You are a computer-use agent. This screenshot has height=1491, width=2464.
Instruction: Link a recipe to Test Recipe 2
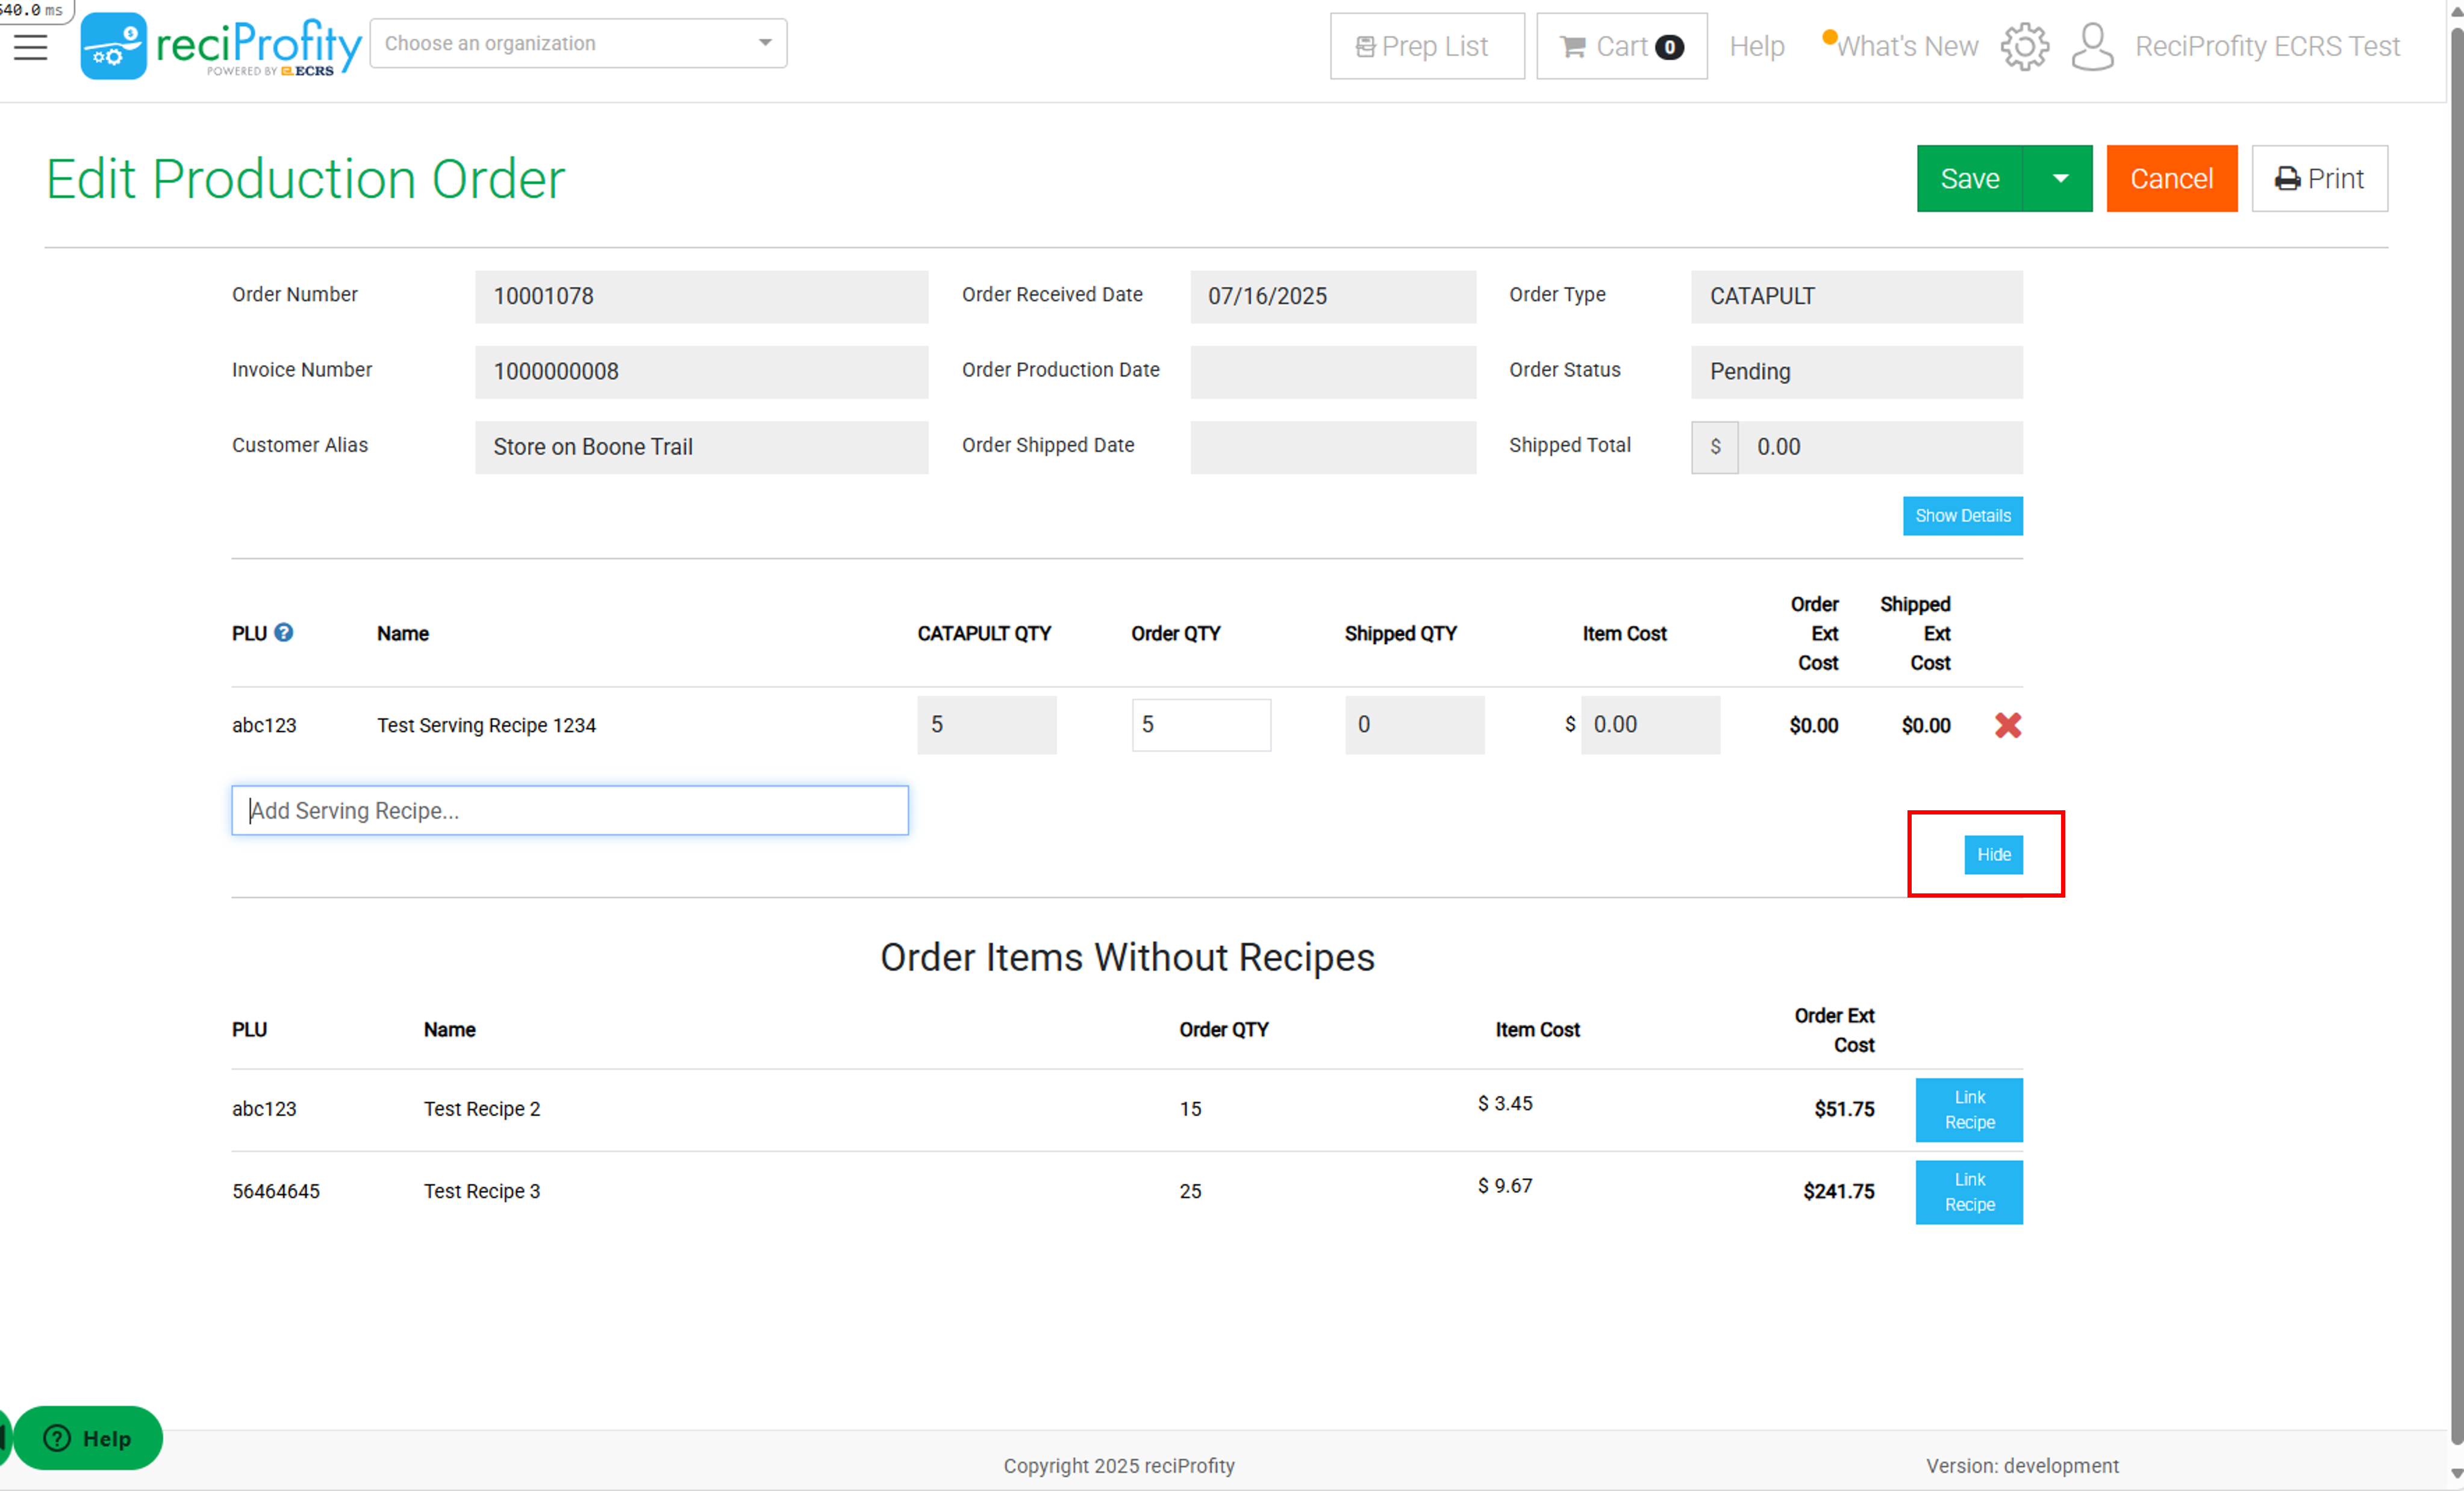pyautogui.click(x=1969, y=1110)
